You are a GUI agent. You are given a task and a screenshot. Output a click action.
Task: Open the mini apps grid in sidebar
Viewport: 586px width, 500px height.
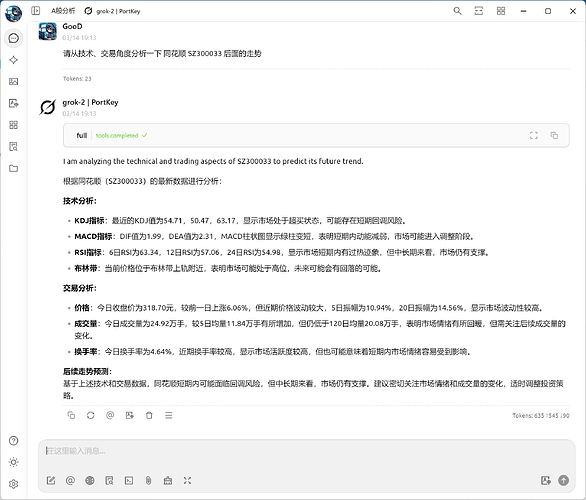[x=13, y=125]
